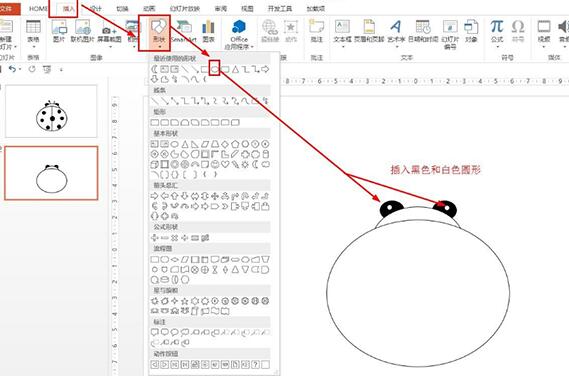Switch to the HOME ribbon tab

coord(38,8)
